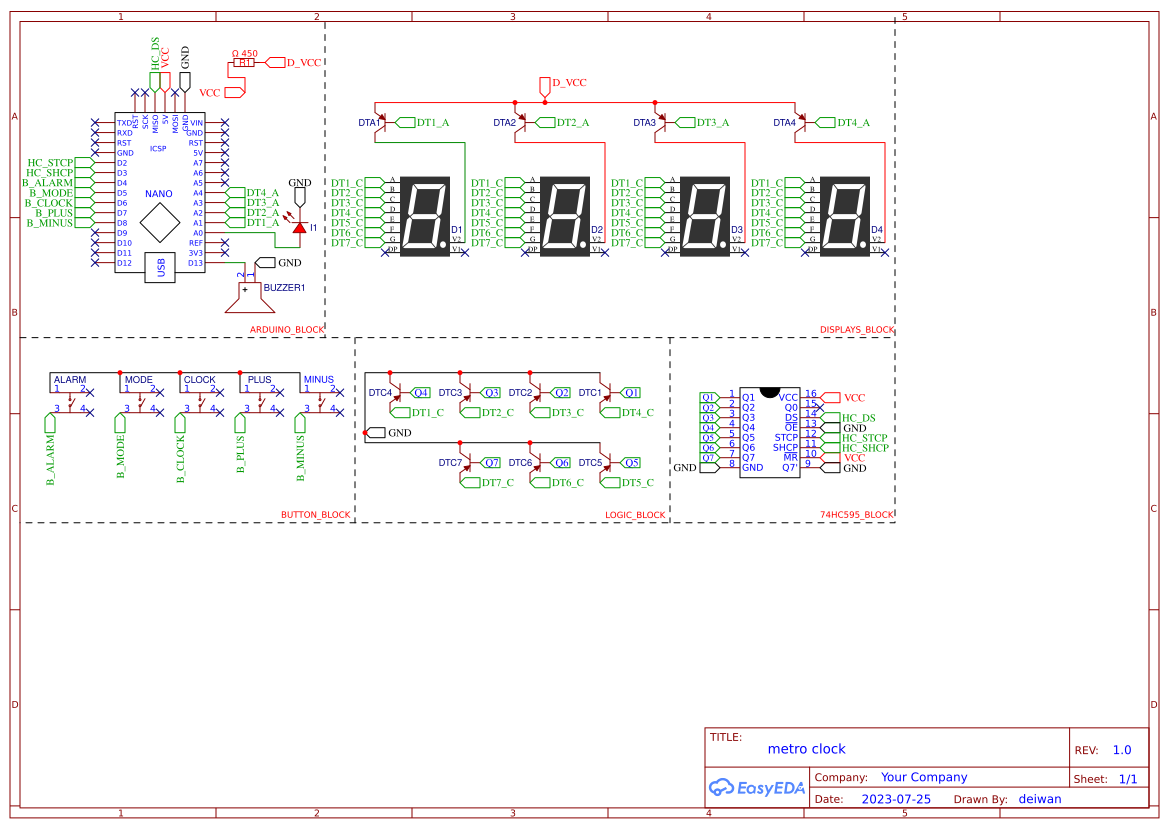The width and height of the screenshot is (1169, 829).
Task: Click the USB connector symbol on the Arduino
Action: 162,268
